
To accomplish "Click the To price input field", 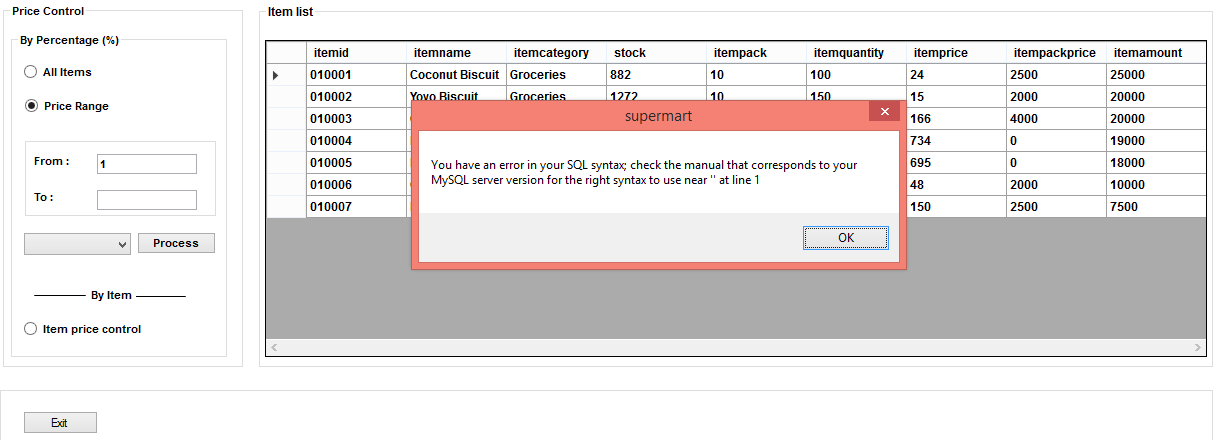I will pos(147,200).
